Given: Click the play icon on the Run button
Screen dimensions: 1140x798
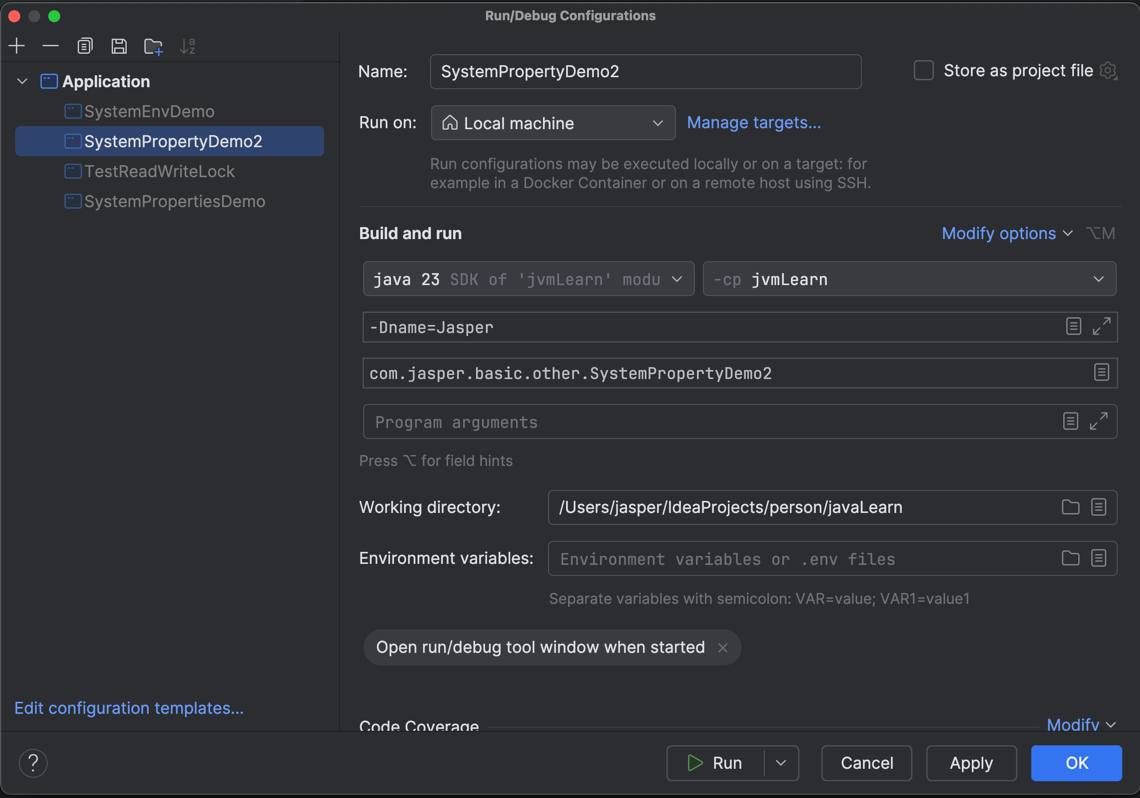Looking at the screenshot, I should coord(695,763).
